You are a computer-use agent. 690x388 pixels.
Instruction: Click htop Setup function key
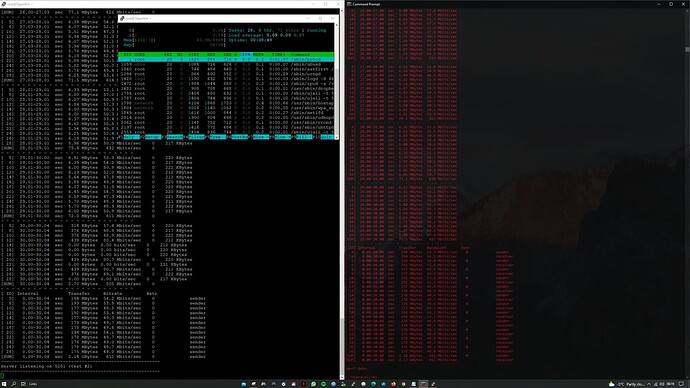[x=153, y=137]
